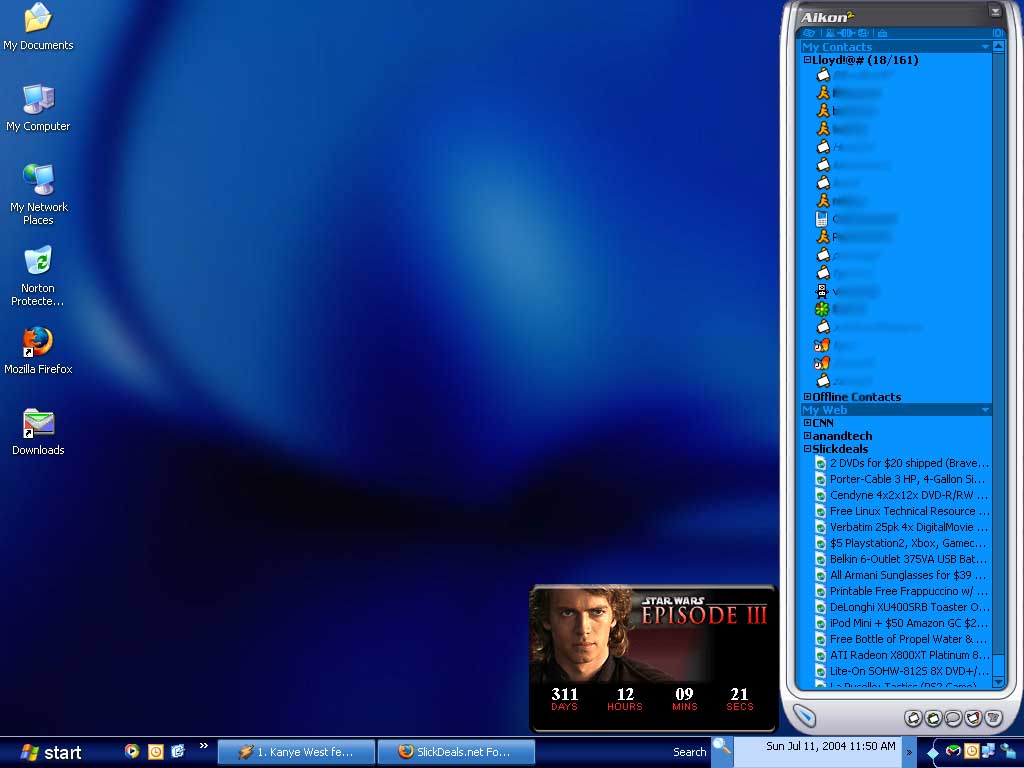Image resolution: width=1024 pixels, height=768 pixels.
Task: Open the Mozilla Firefox desktop shortcut
Action: click(38, 343)
